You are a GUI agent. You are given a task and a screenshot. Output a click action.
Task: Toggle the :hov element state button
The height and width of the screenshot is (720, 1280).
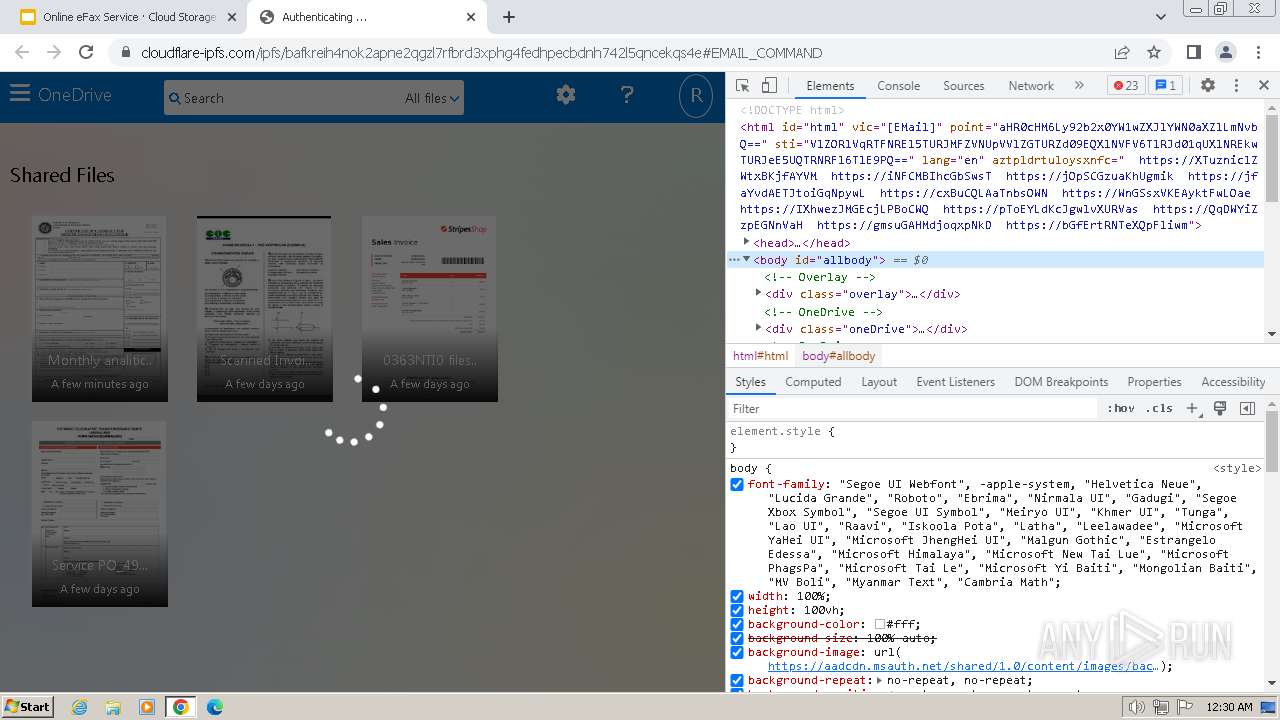pos(1121,408)
